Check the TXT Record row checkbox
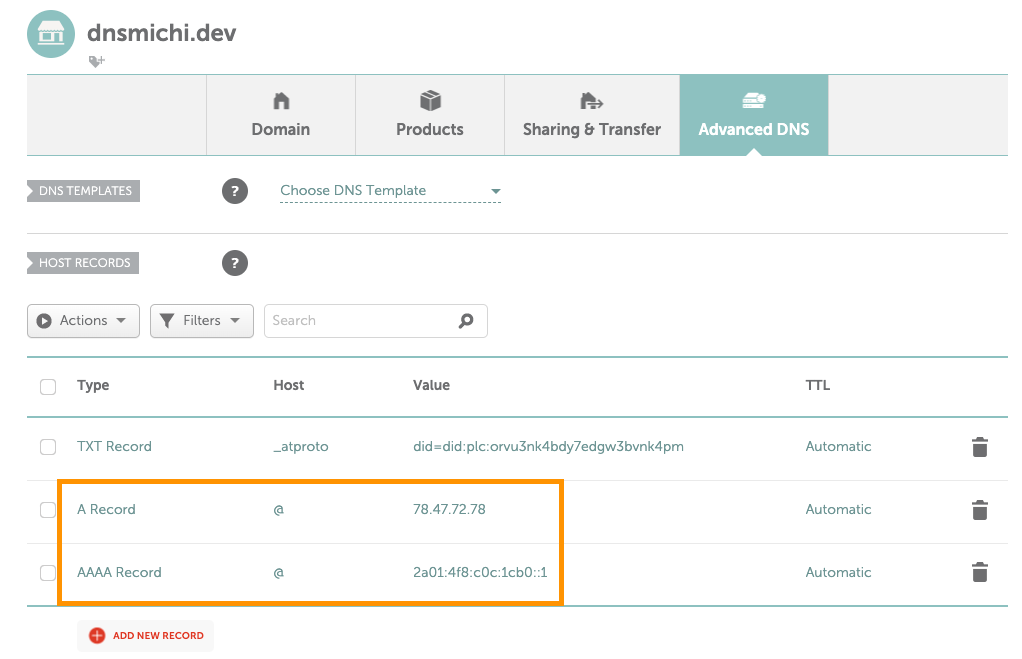This screenshot has height=659, width=1022. pos(48,447)
